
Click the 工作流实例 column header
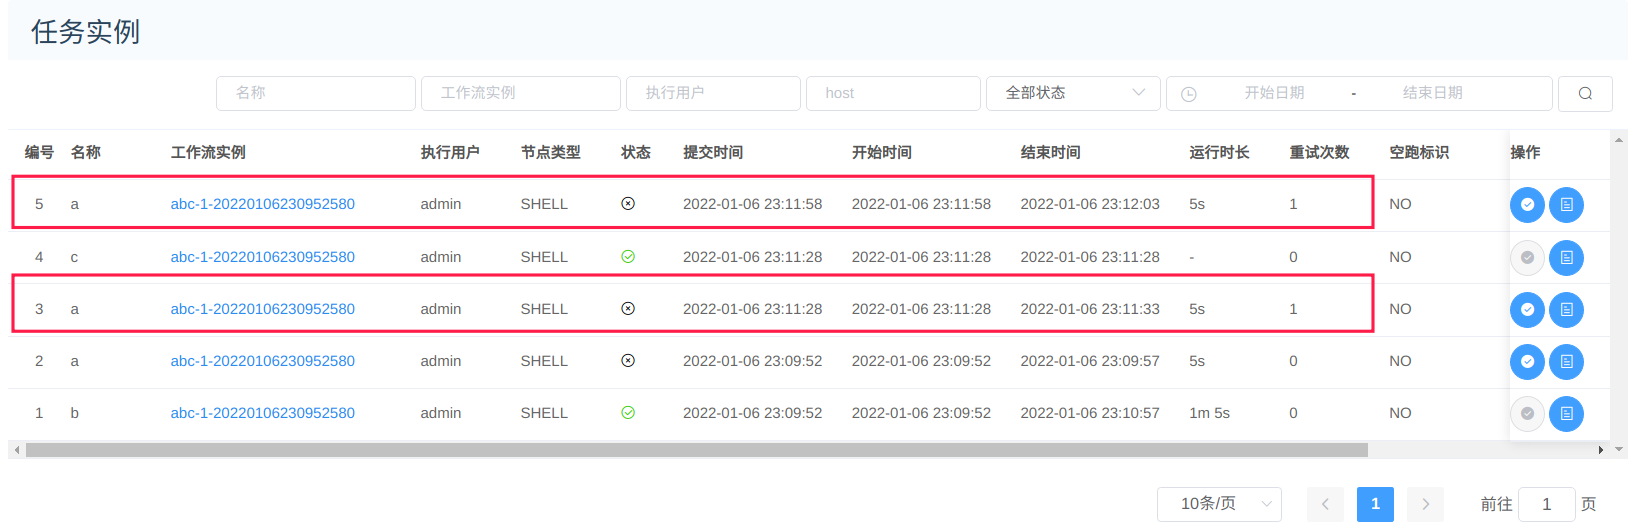click(x=208, y=152)
